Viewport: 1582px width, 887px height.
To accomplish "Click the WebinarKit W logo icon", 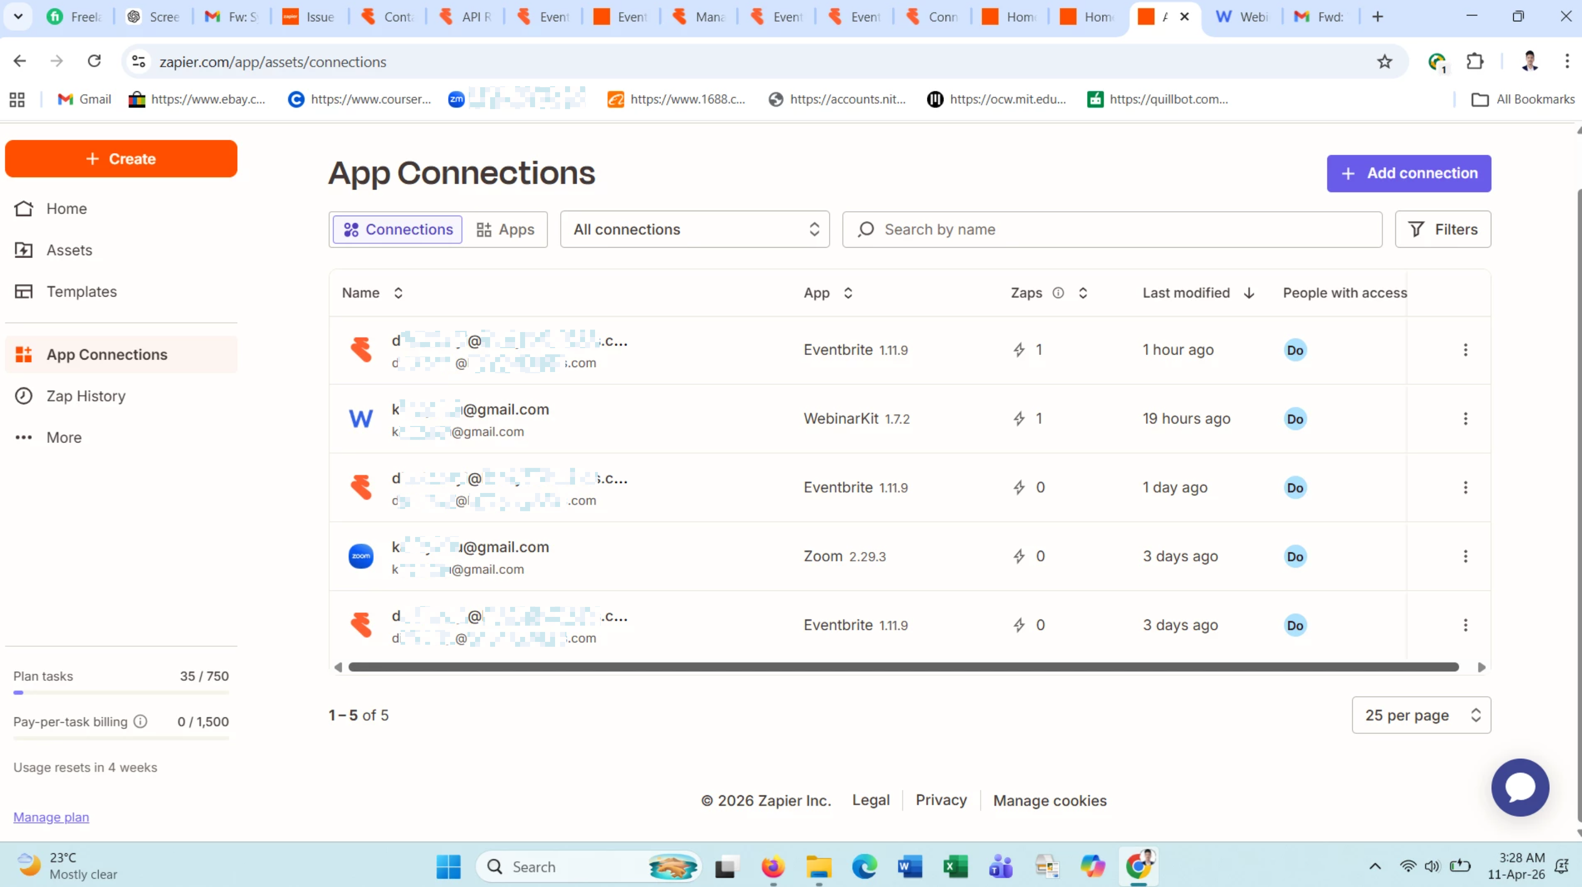I will point(361,419).
